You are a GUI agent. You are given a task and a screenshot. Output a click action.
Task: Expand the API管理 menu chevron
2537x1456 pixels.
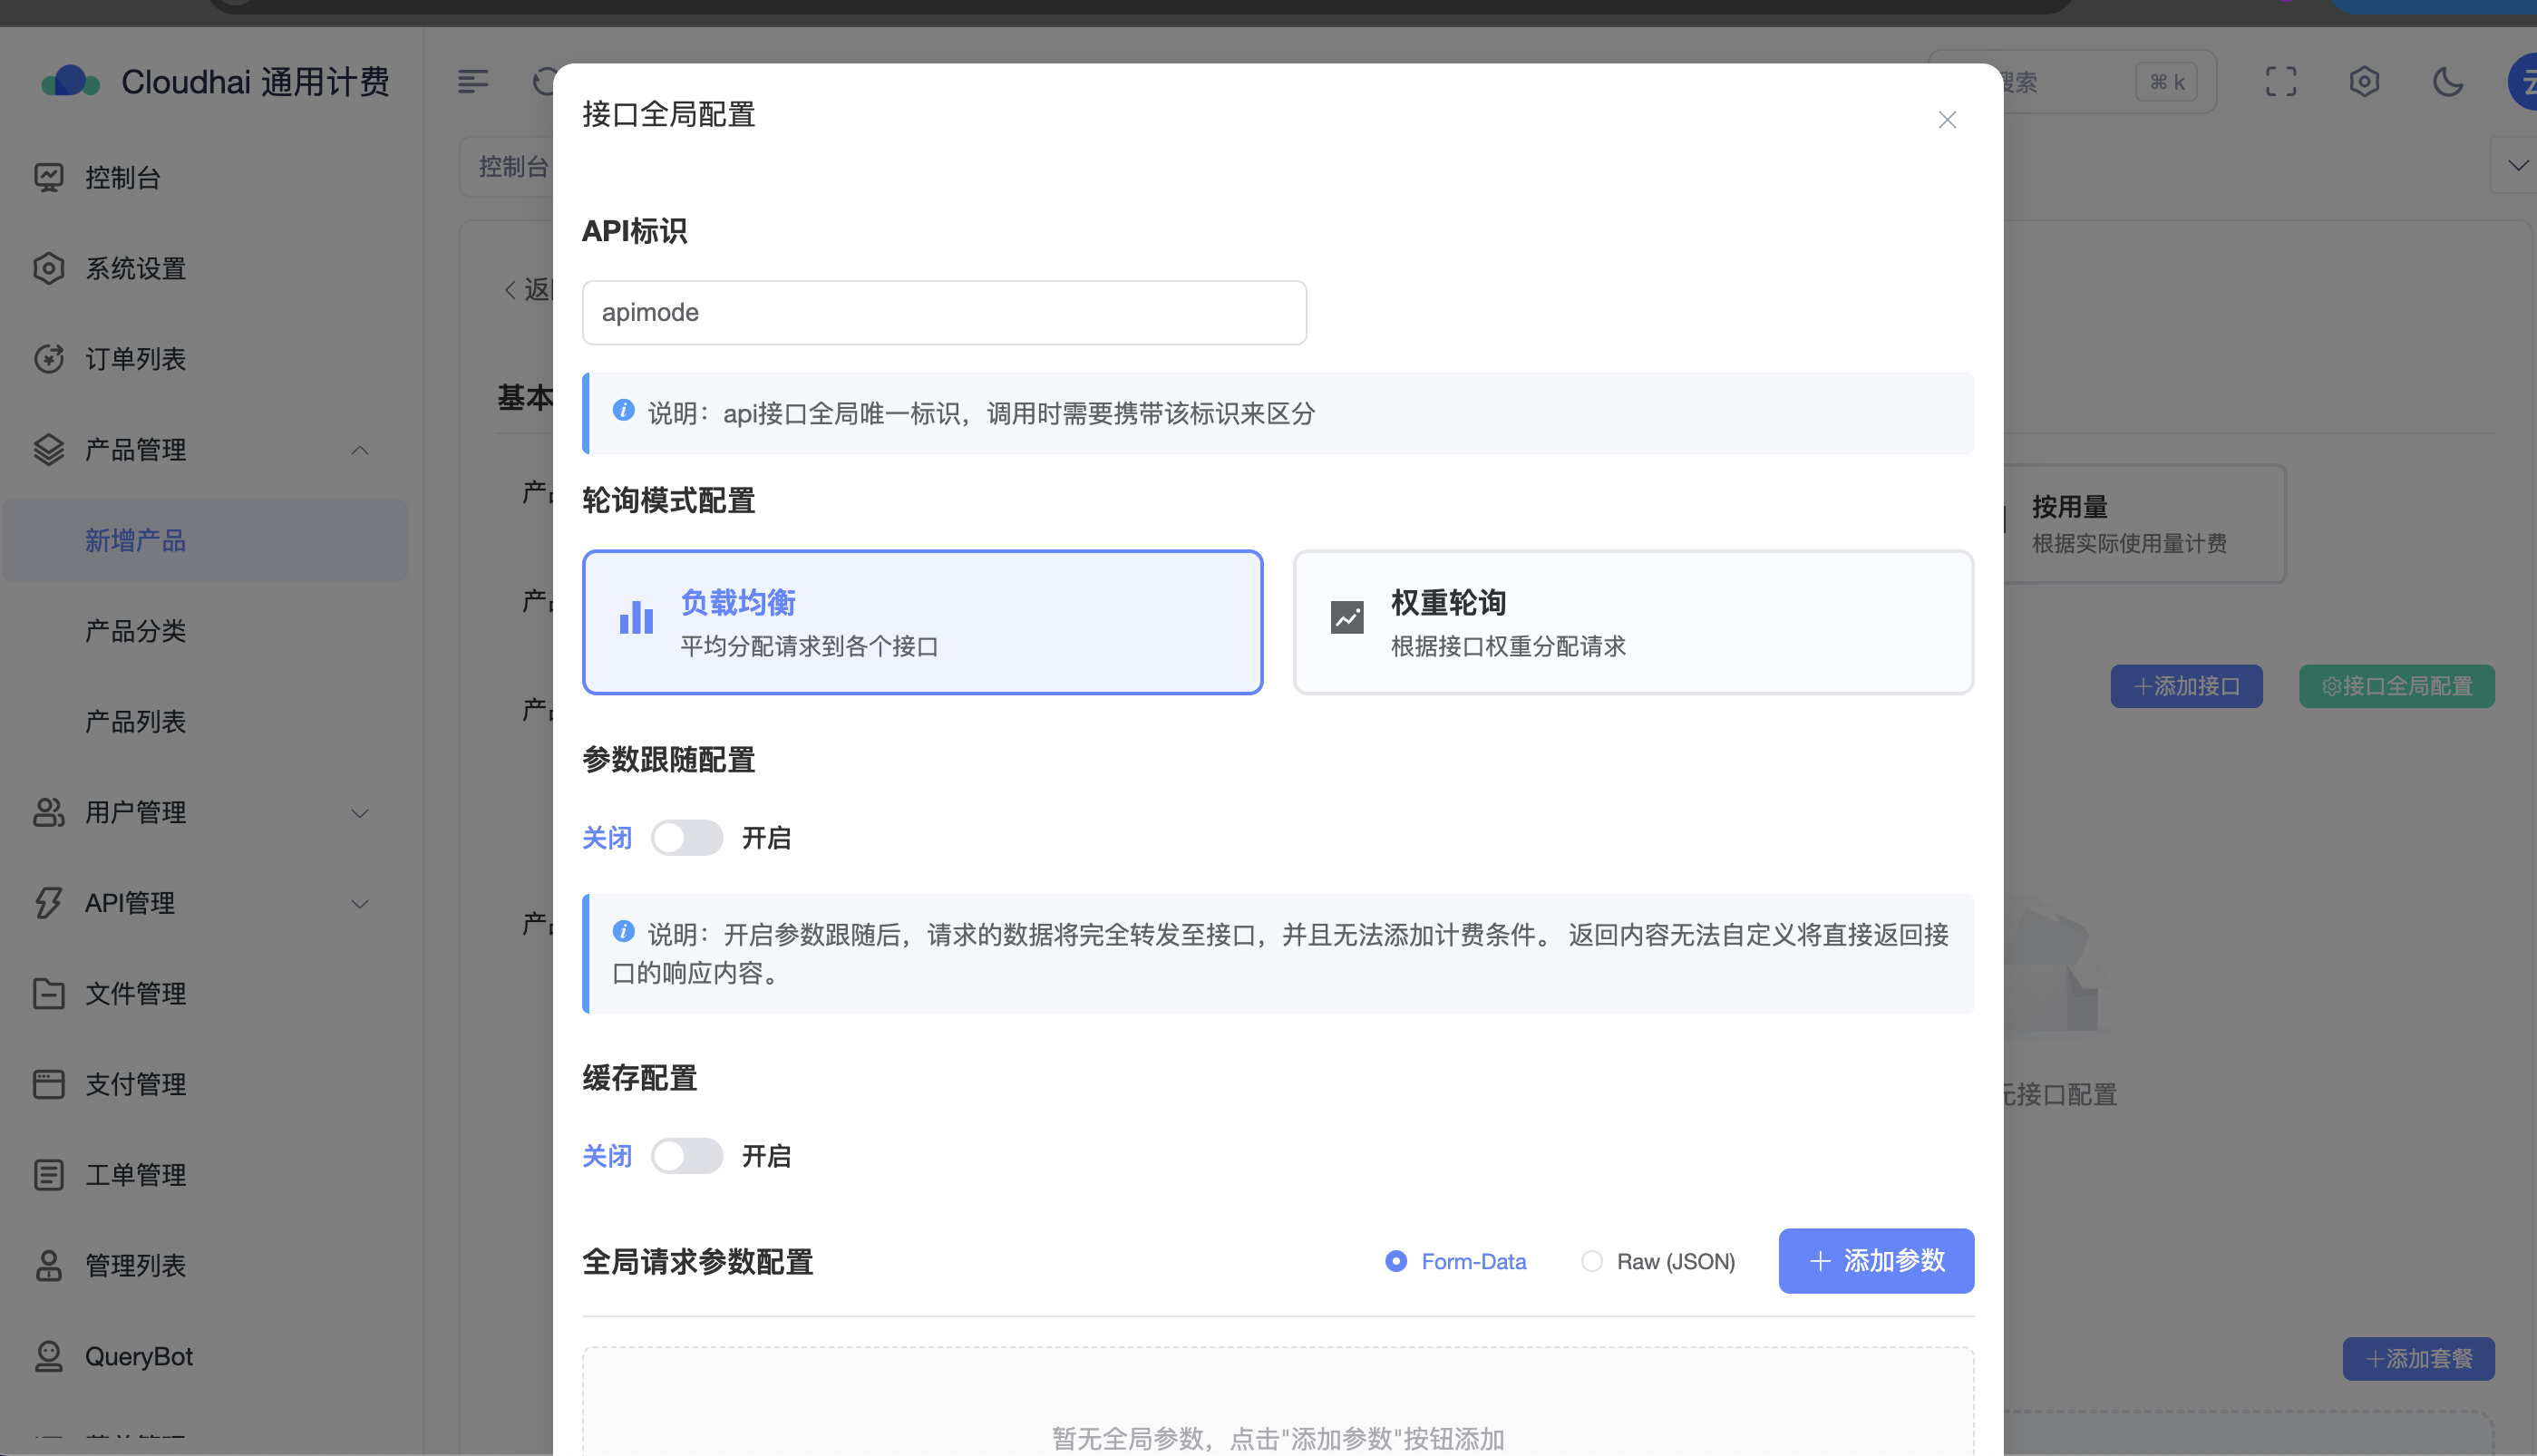point(360,903)
